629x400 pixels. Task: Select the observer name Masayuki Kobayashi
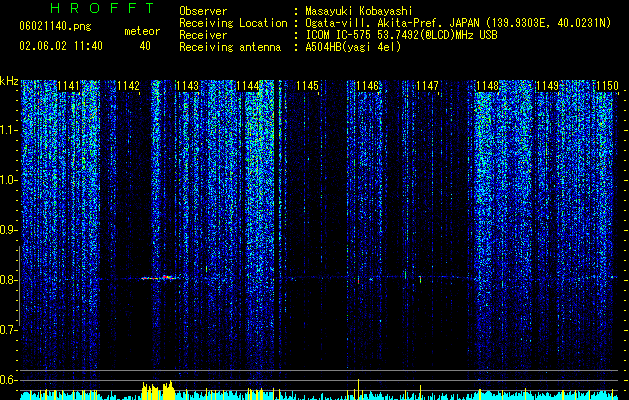click(358, 11)
